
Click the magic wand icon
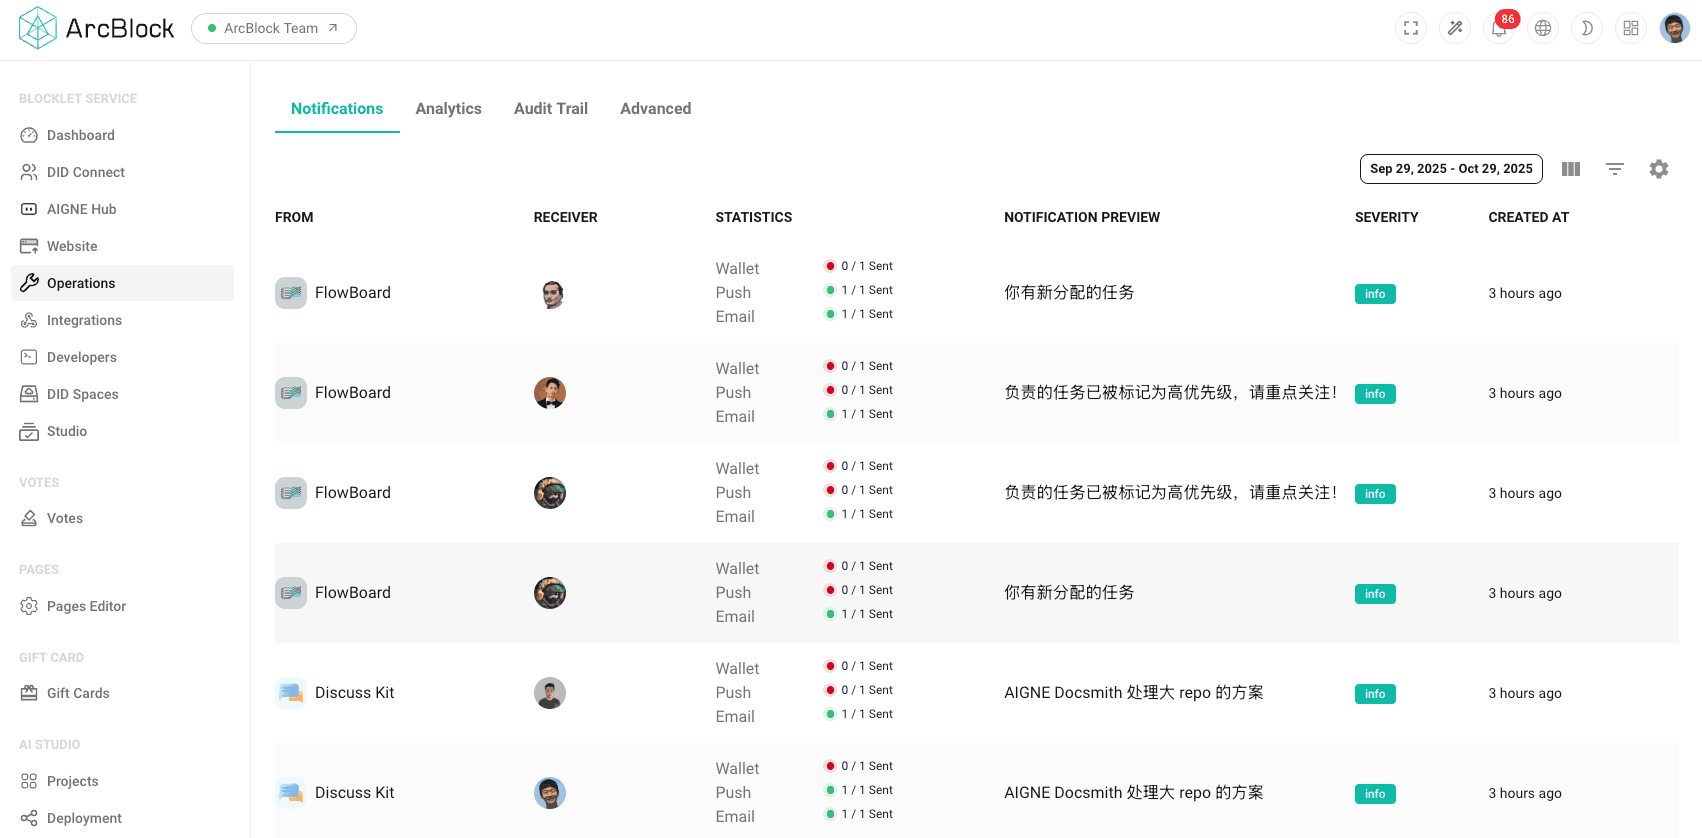click(1455, 28)
